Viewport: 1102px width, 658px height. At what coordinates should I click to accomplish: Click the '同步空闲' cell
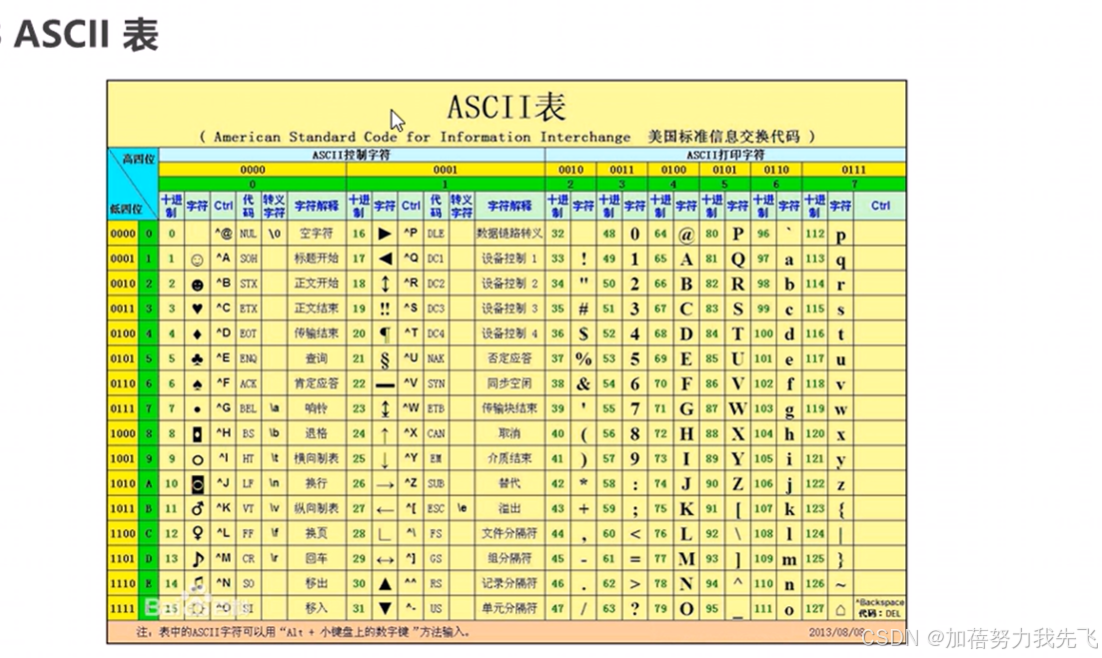pyautogui.click(x=510, y=383)
